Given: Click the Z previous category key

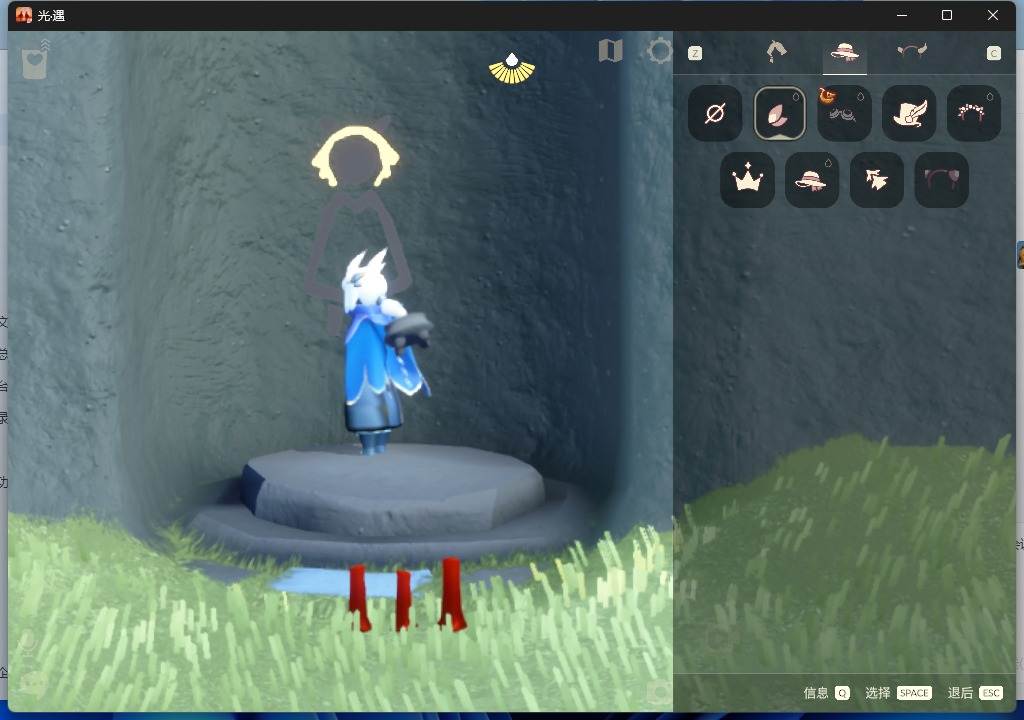Looking at the screenshot, I should point(695,53).
